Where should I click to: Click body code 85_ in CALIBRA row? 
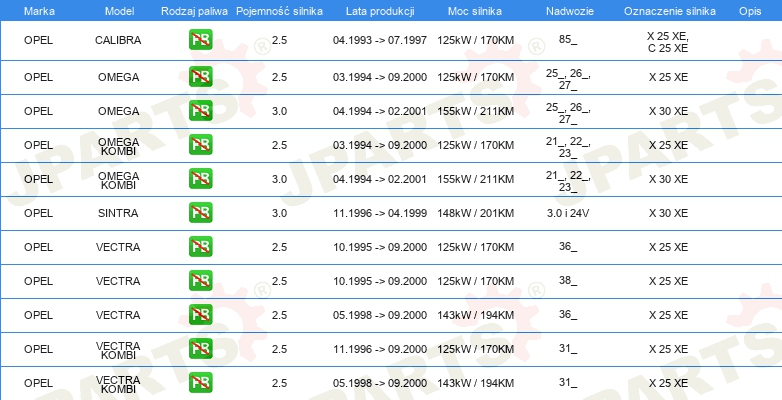tap(568, 39)
